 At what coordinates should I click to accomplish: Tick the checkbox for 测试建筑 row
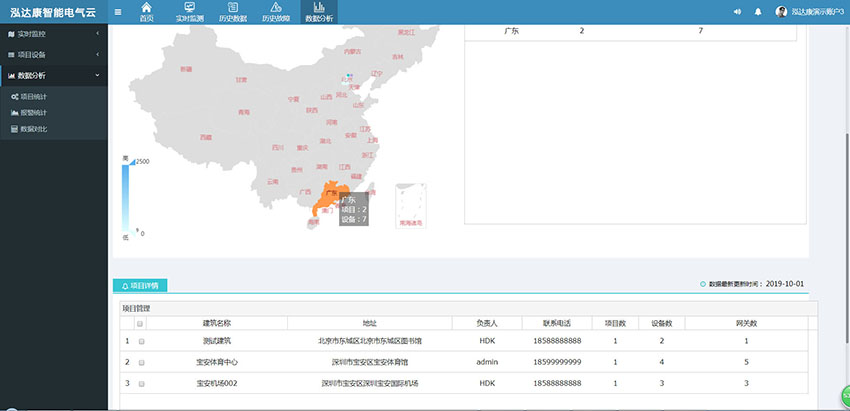(x=140, y=341)
